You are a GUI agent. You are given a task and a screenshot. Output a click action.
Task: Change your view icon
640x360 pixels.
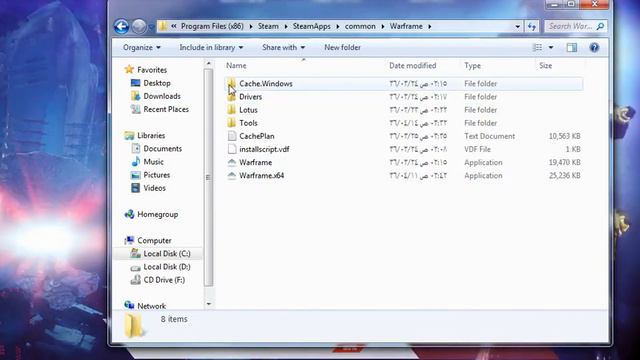[538, 47]
